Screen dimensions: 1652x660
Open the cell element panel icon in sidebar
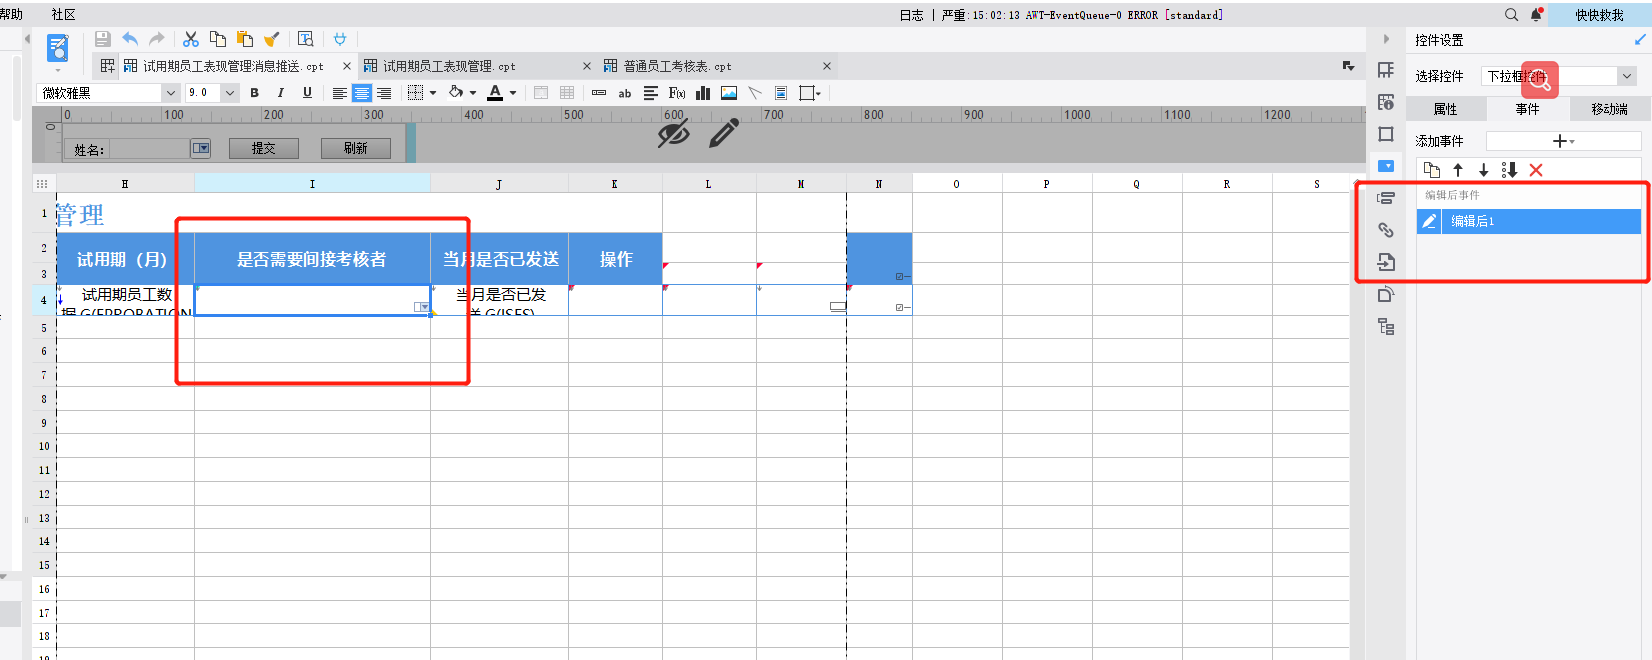[x=1386, y=70]
